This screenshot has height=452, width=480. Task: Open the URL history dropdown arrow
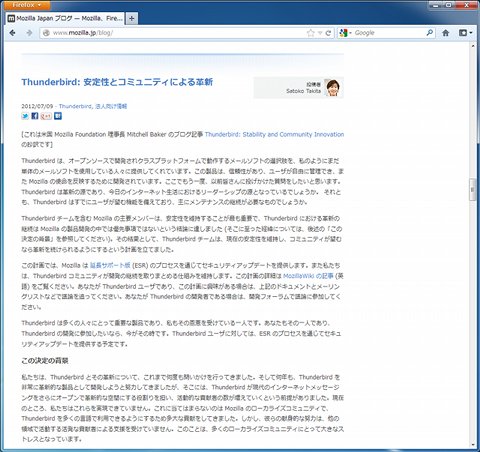tap(320, 33)
